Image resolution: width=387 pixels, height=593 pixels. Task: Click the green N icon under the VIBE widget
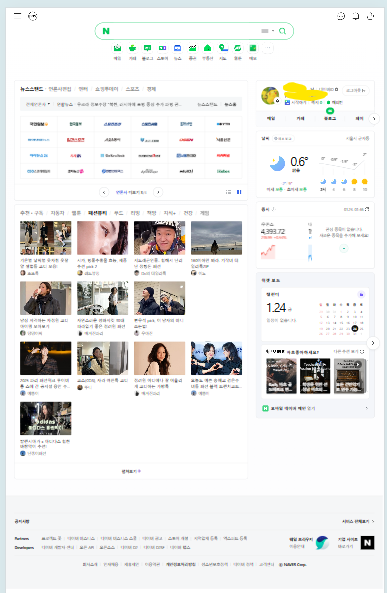click(266, 408)
